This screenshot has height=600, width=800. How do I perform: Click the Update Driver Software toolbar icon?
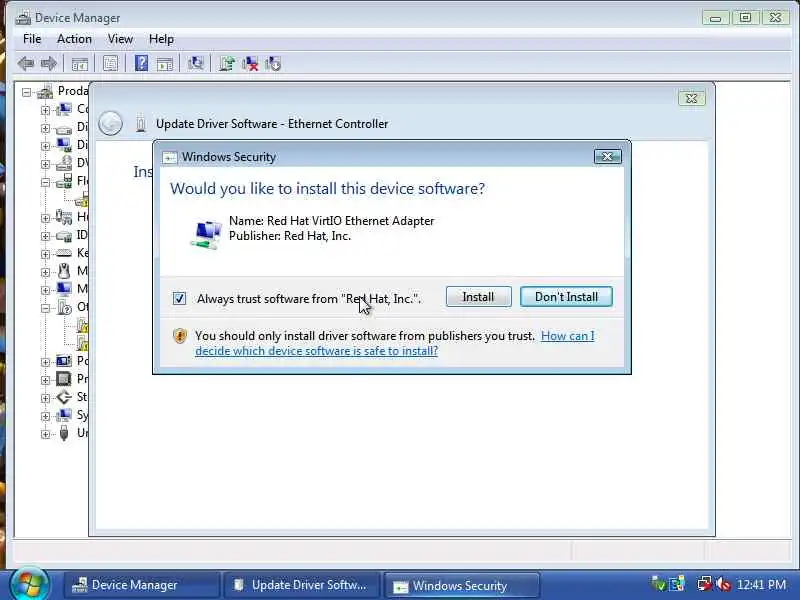[x=227, y=63]
